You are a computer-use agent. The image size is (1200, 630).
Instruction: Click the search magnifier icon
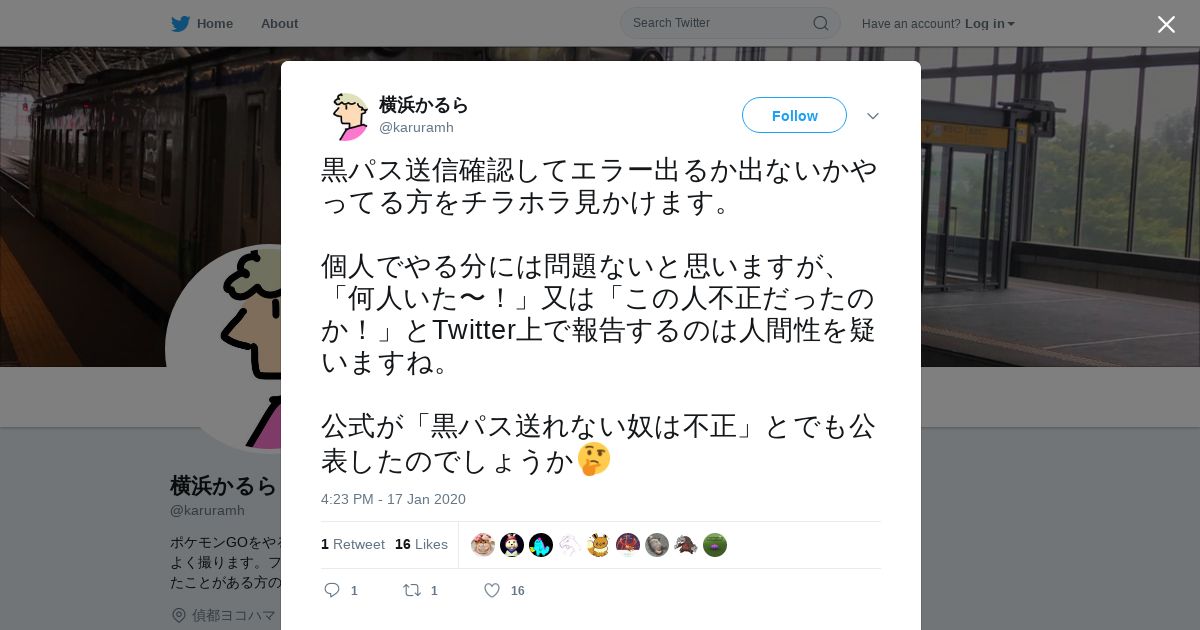(820, 23)
